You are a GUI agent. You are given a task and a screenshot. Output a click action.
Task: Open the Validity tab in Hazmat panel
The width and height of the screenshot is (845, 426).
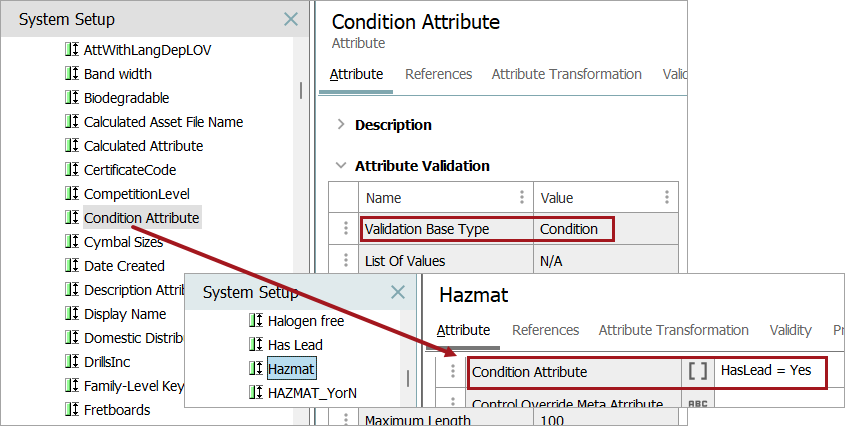790,330
